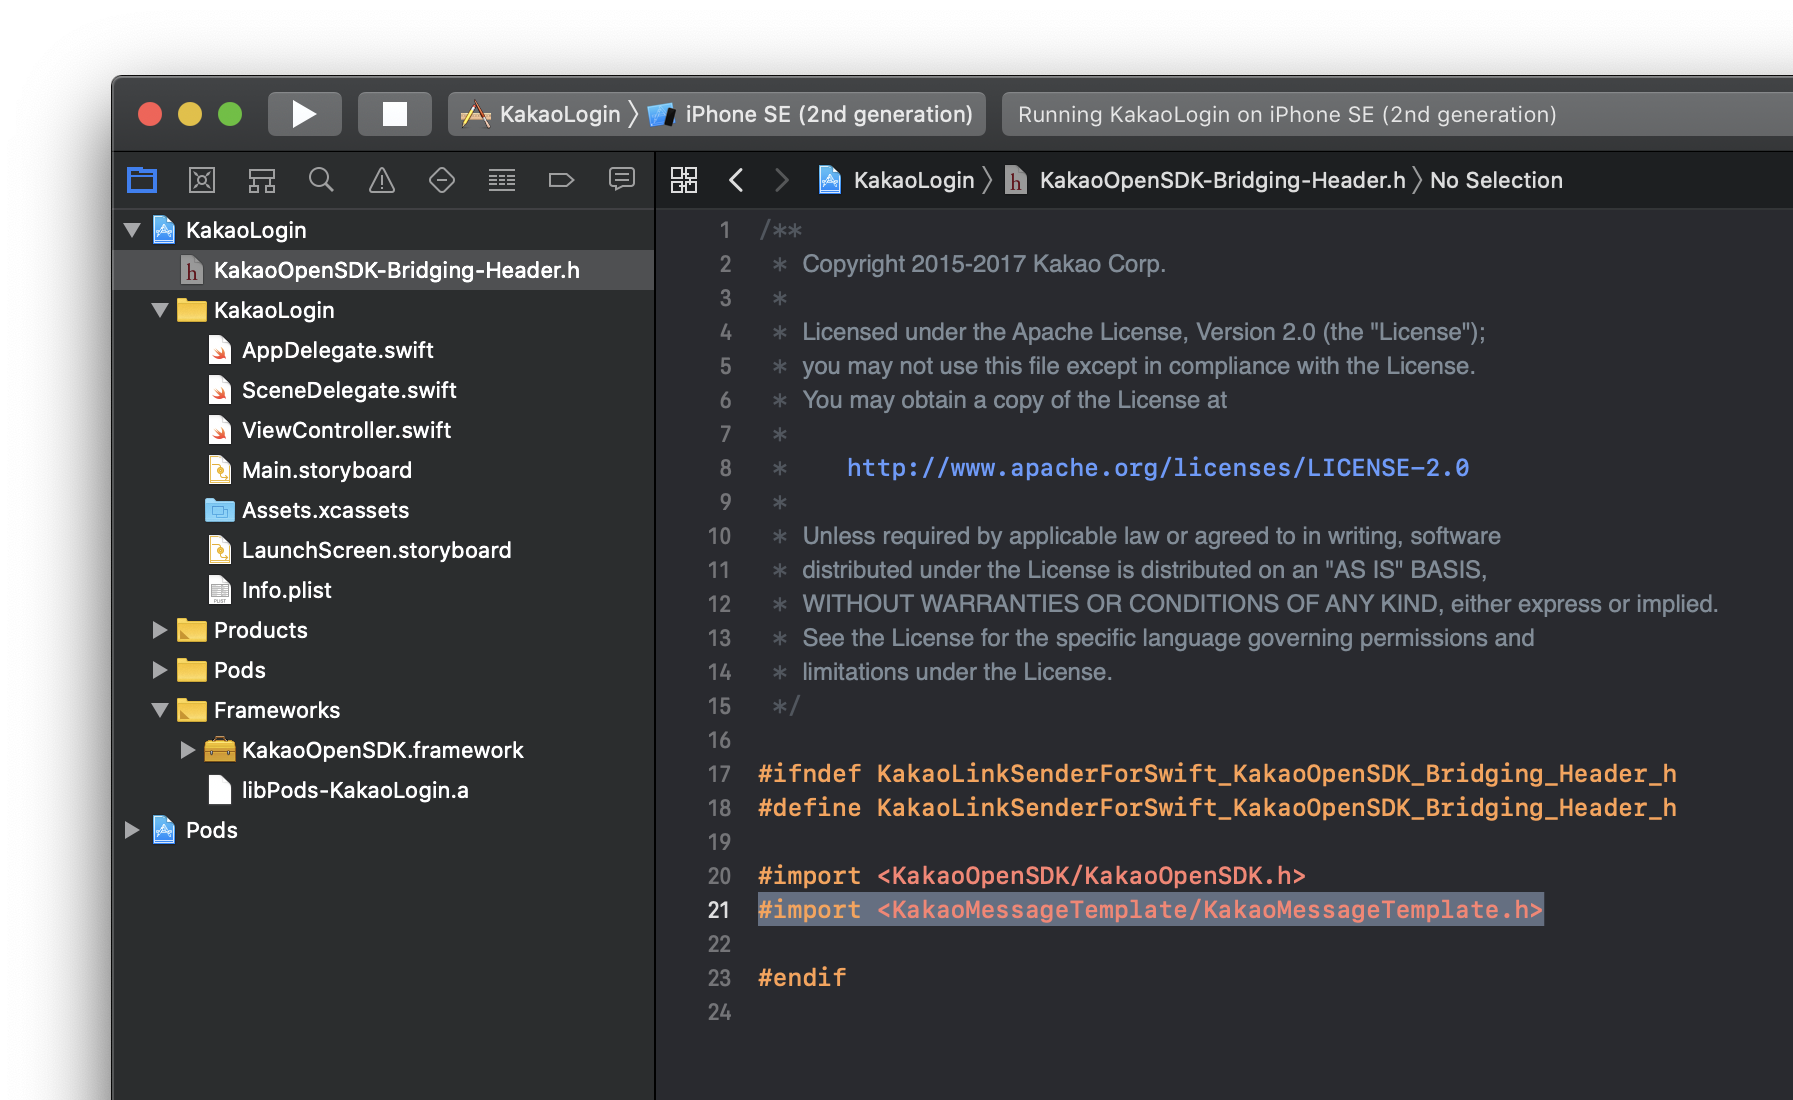Minimize the Xcode window with yellow button
This screenshot has width=1793, height=1100.
(190, 114)
